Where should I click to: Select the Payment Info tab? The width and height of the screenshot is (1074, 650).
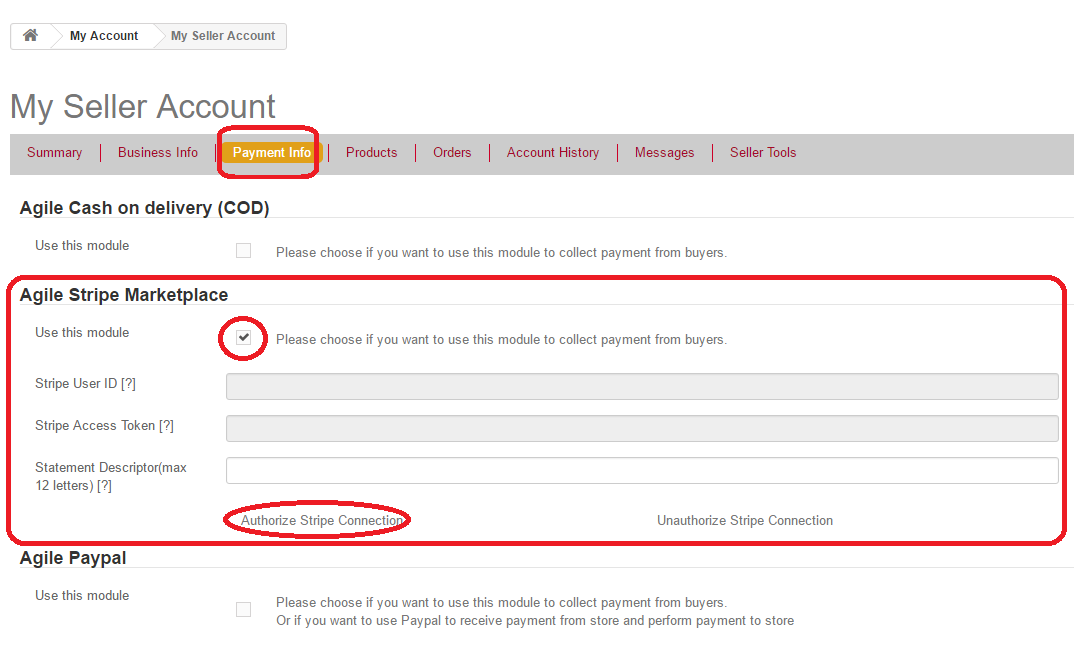[x=271, y=153]
